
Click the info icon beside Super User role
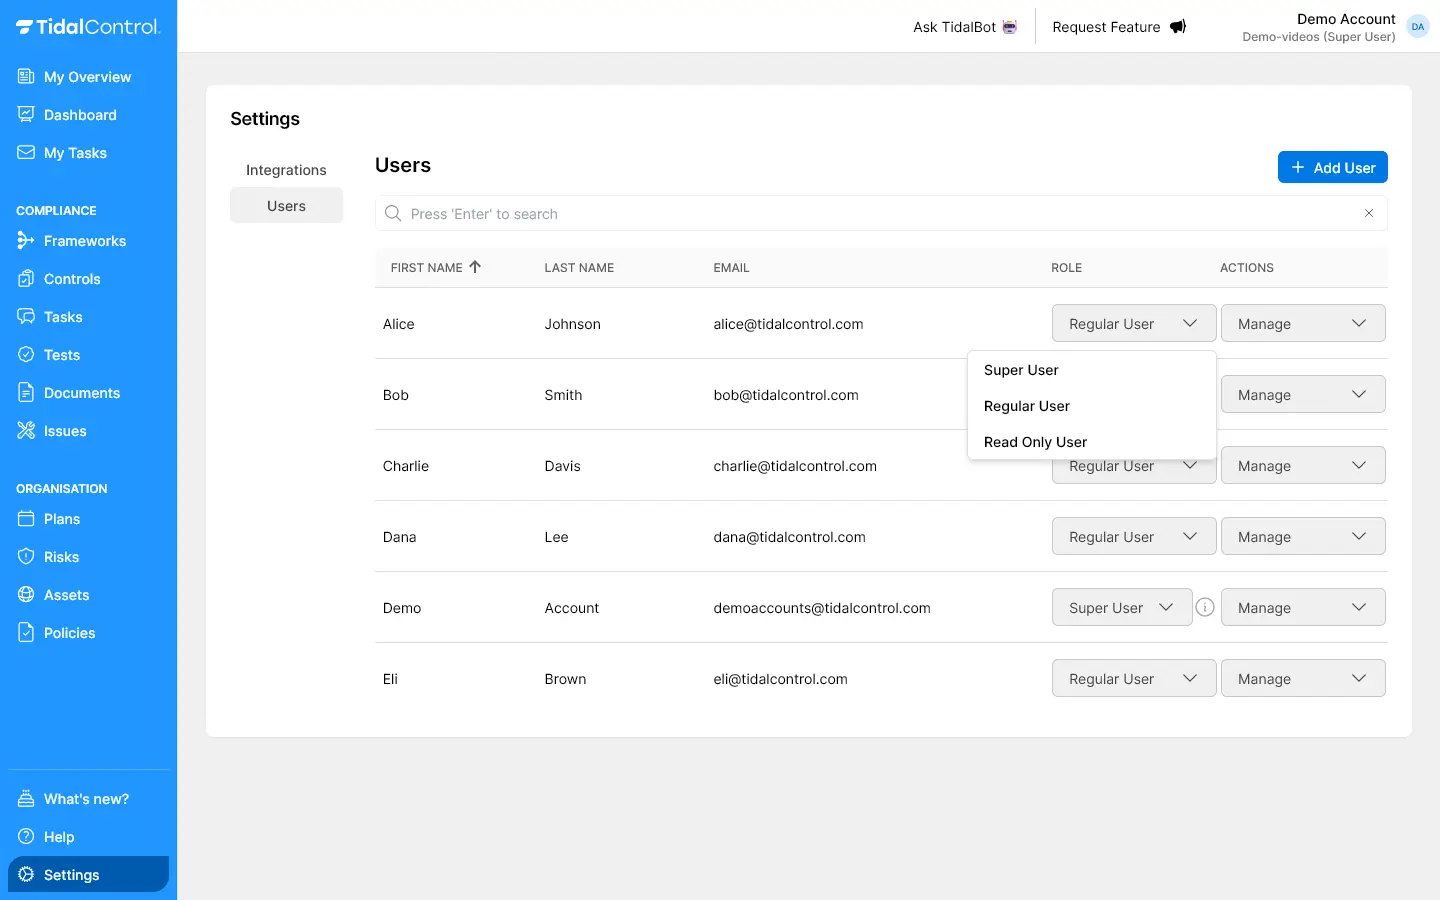(1205, 607)
